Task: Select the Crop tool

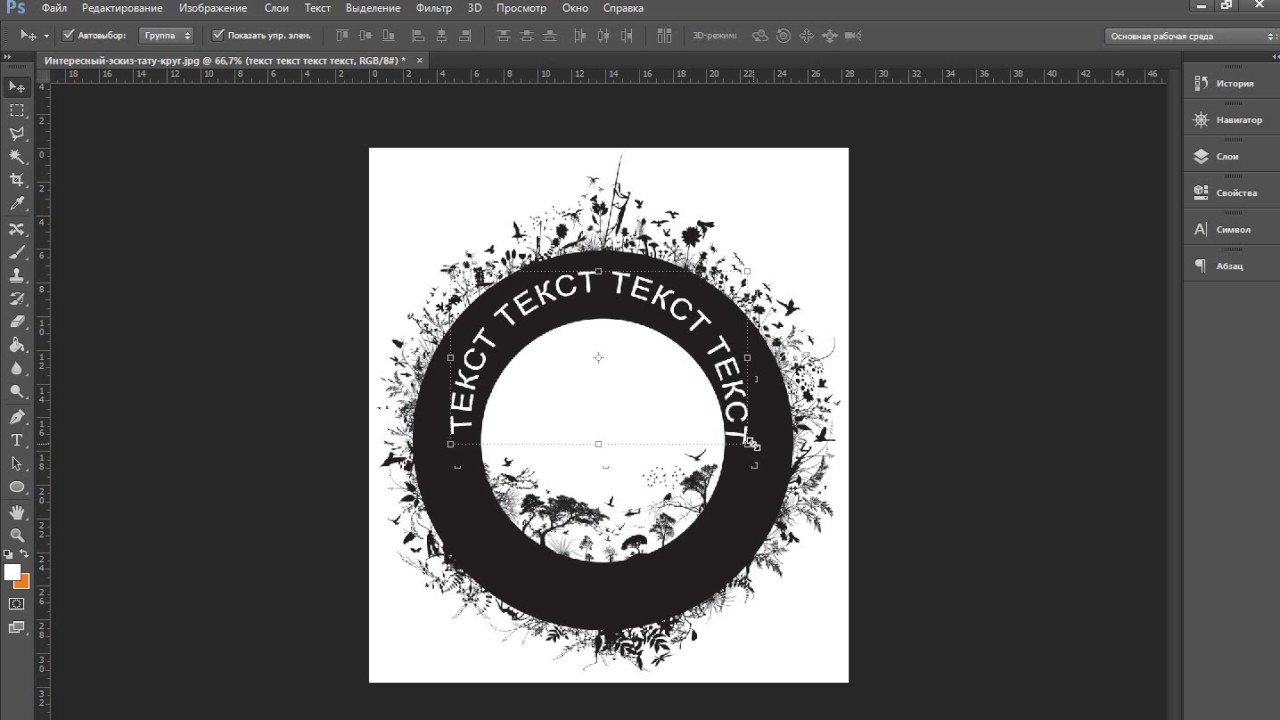Action: pyautogui.click(x=17, y=180)
